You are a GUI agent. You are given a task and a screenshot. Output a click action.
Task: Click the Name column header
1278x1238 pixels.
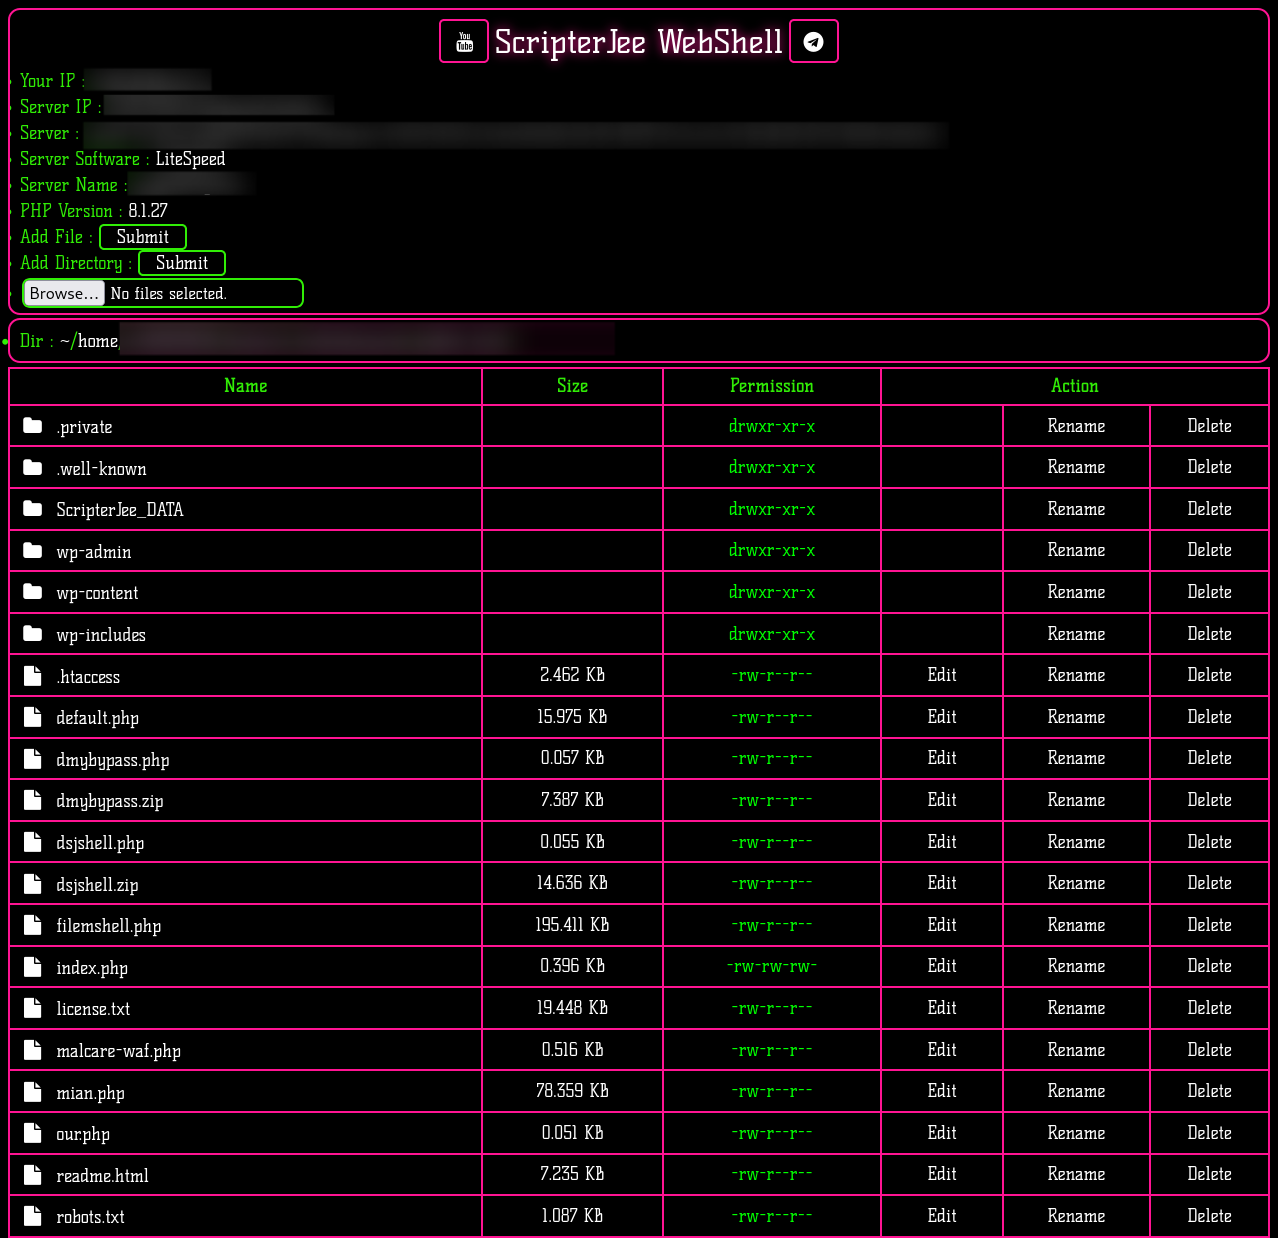245,386
